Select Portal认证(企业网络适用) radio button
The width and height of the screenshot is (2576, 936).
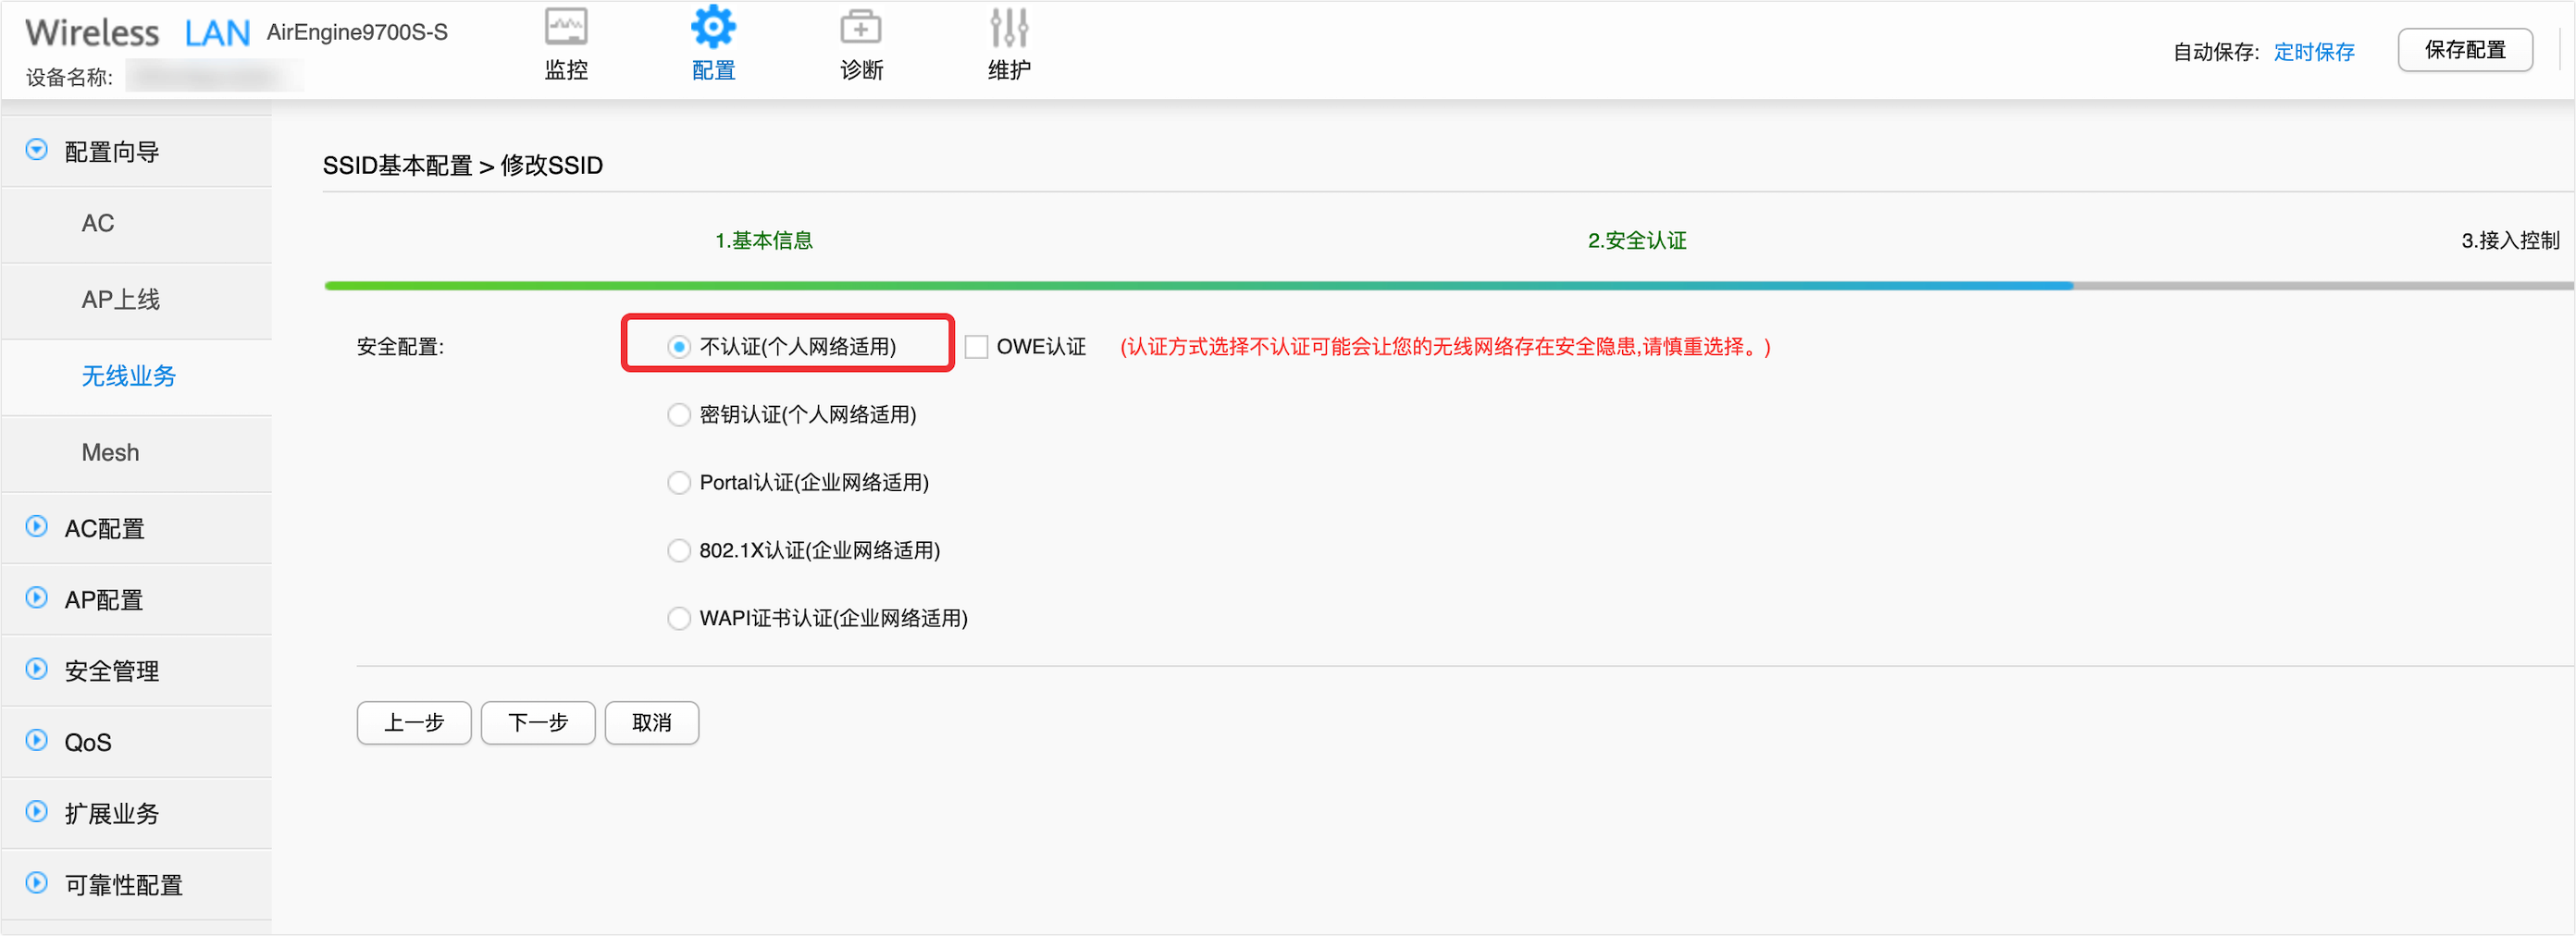679,483
